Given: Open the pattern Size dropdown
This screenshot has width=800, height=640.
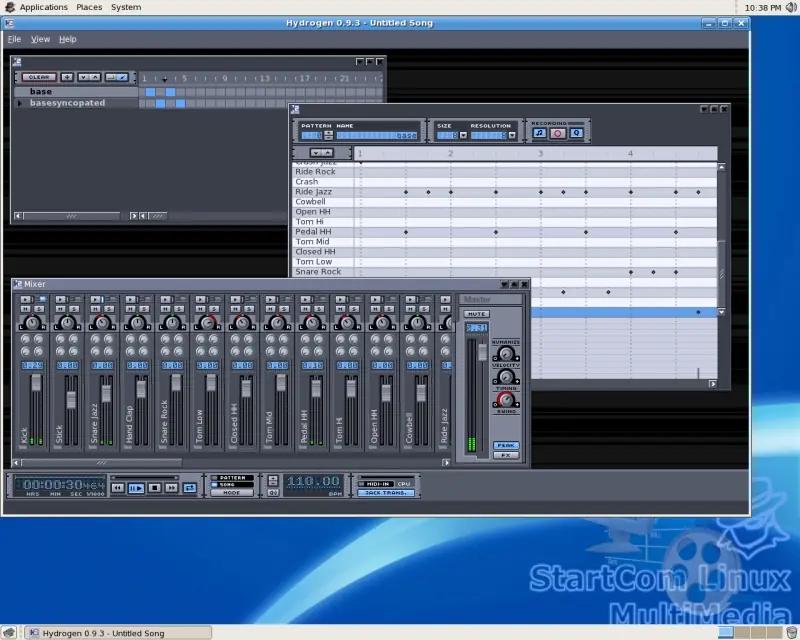Looking at the screenshot, I should click(x=463, y=136).
